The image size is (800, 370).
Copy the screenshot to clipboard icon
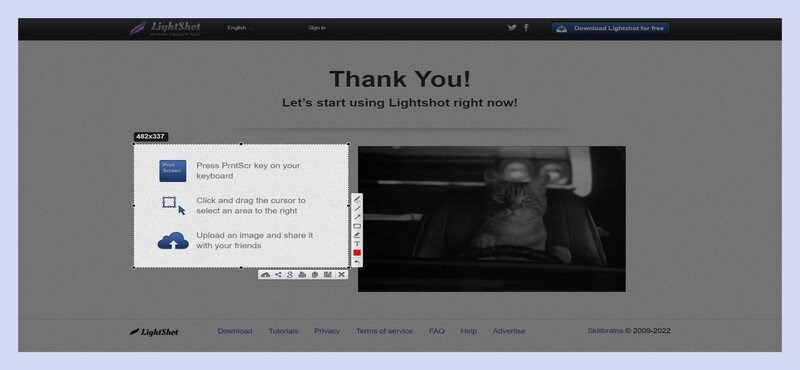point(315,275)
